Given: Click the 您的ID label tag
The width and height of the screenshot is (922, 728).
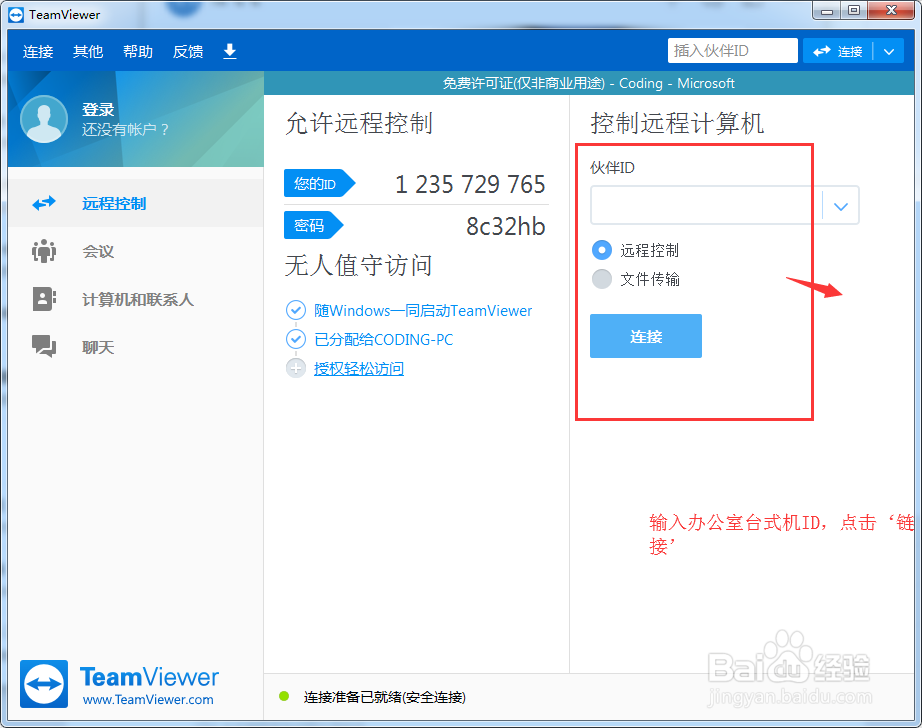Looking at the screenshot, I should [320, 183].
